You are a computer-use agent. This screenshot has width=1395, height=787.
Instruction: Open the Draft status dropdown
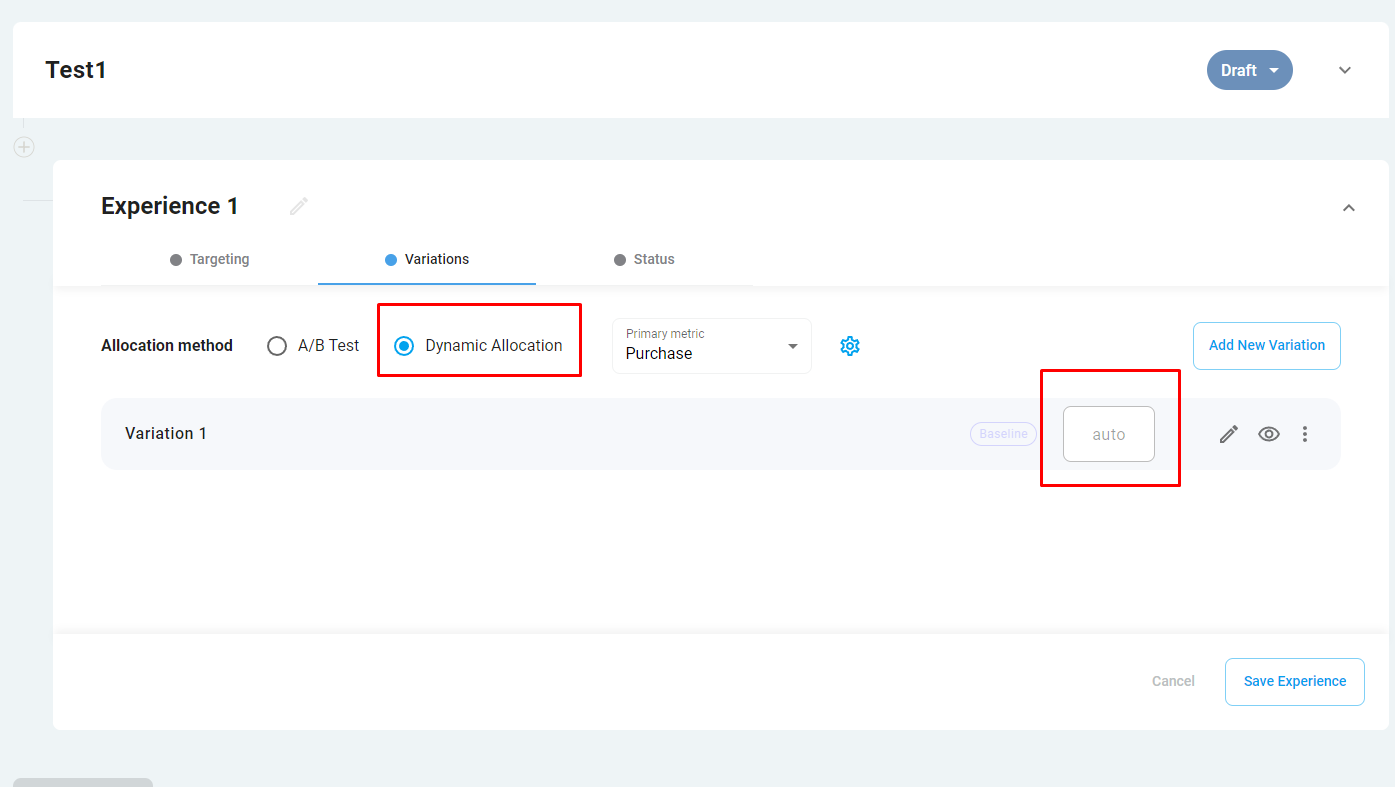[1249, 70]
